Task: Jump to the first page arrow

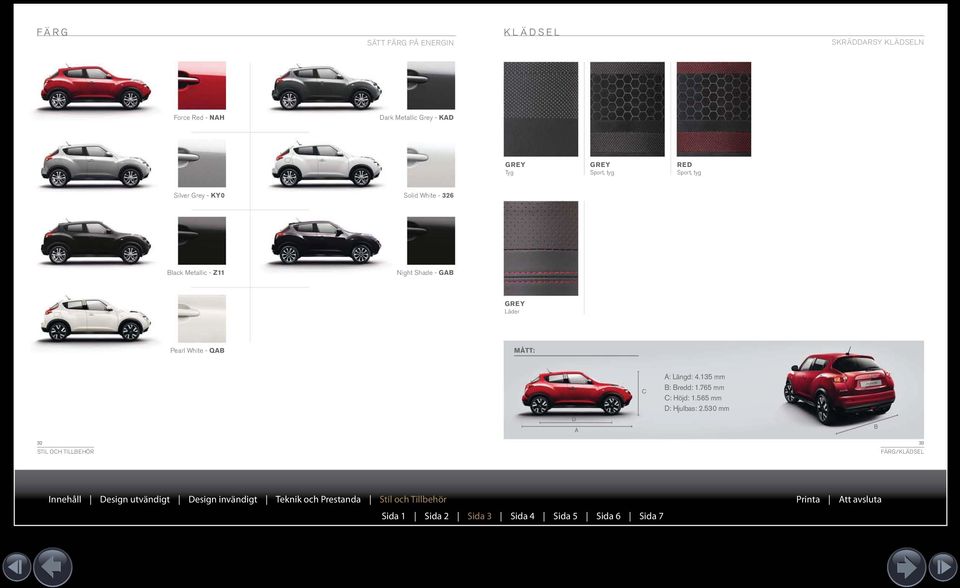Action: [17, 567]
